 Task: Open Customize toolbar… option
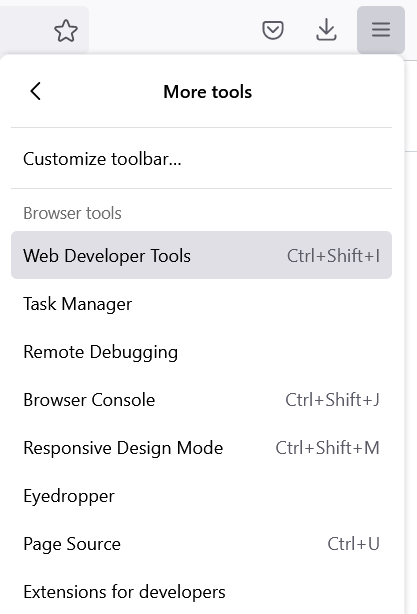click(x=201, y=159)
